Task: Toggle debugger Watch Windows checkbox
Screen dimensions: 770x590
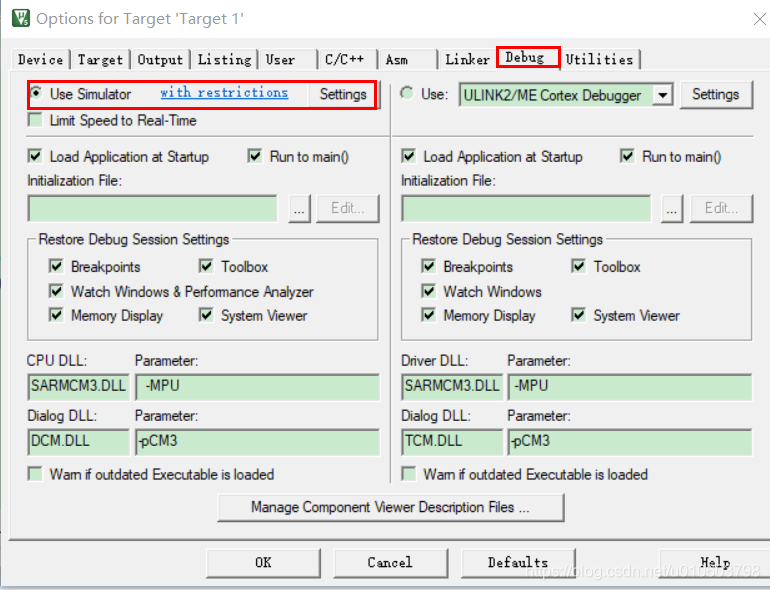Action: [429, 291]
